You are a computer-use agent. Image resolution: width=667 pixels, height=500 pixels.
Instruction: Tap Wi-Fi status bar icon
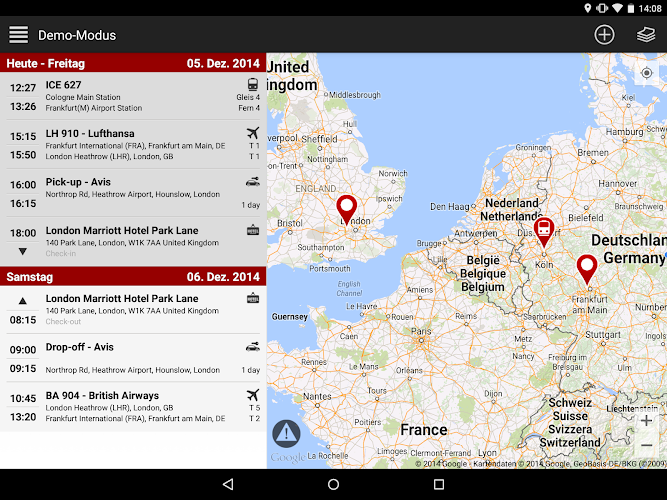[x=617, y=8]
